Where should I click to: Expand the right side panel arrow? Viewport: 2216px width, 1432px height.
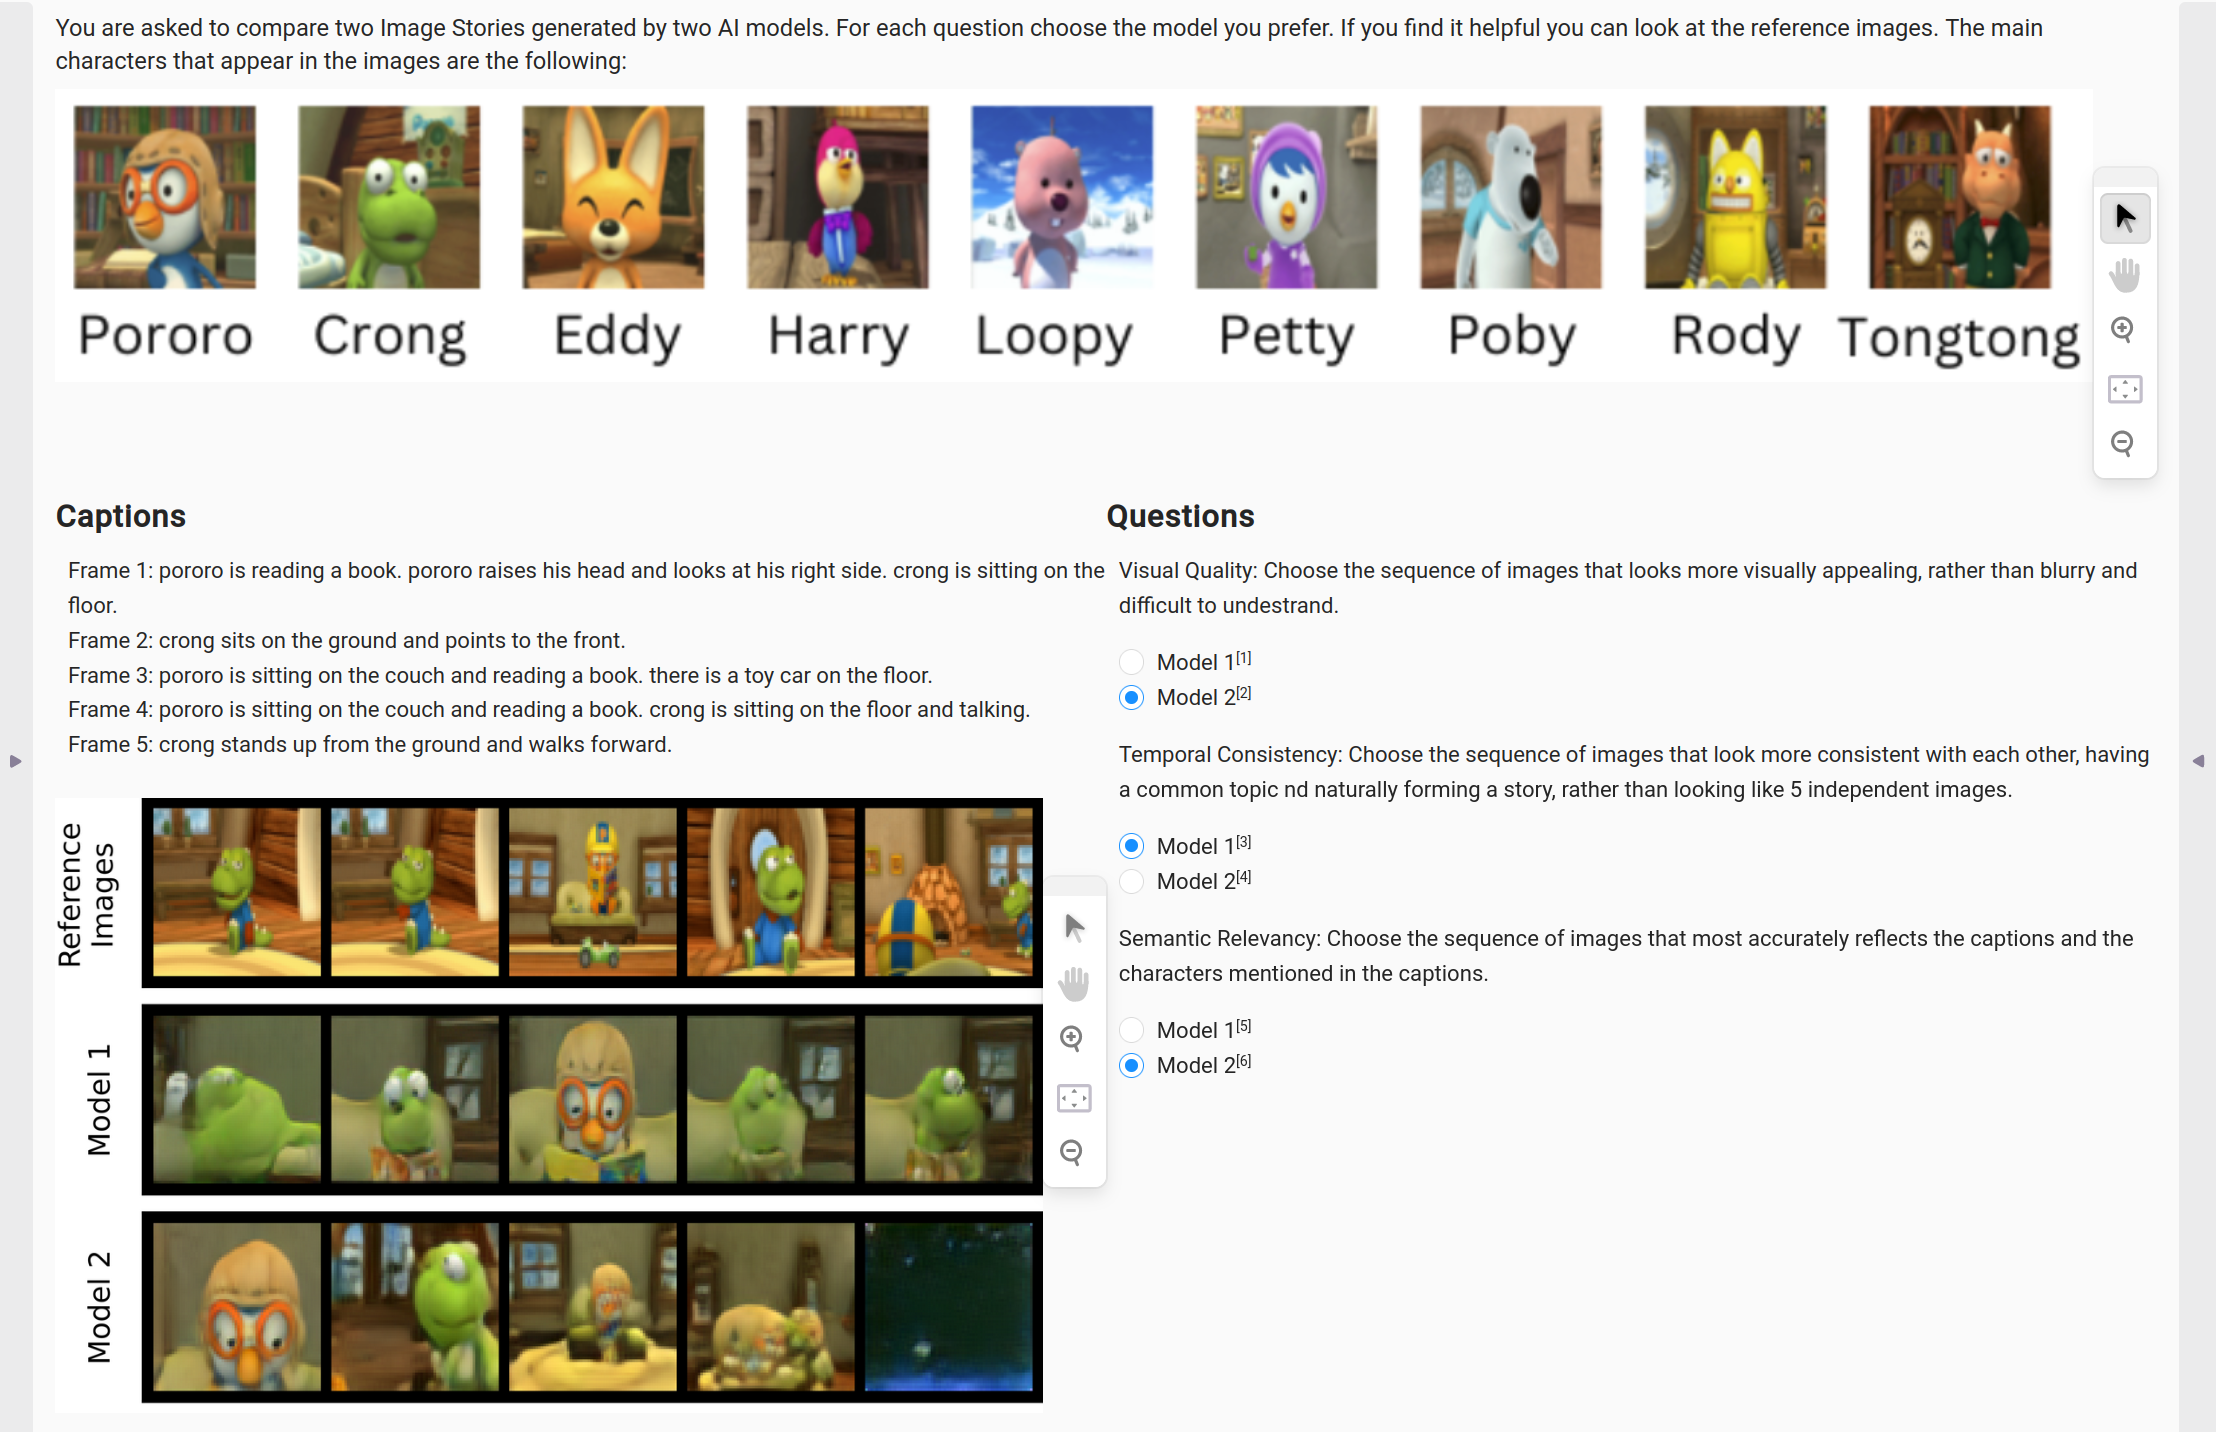click(x=2198, y=761)
